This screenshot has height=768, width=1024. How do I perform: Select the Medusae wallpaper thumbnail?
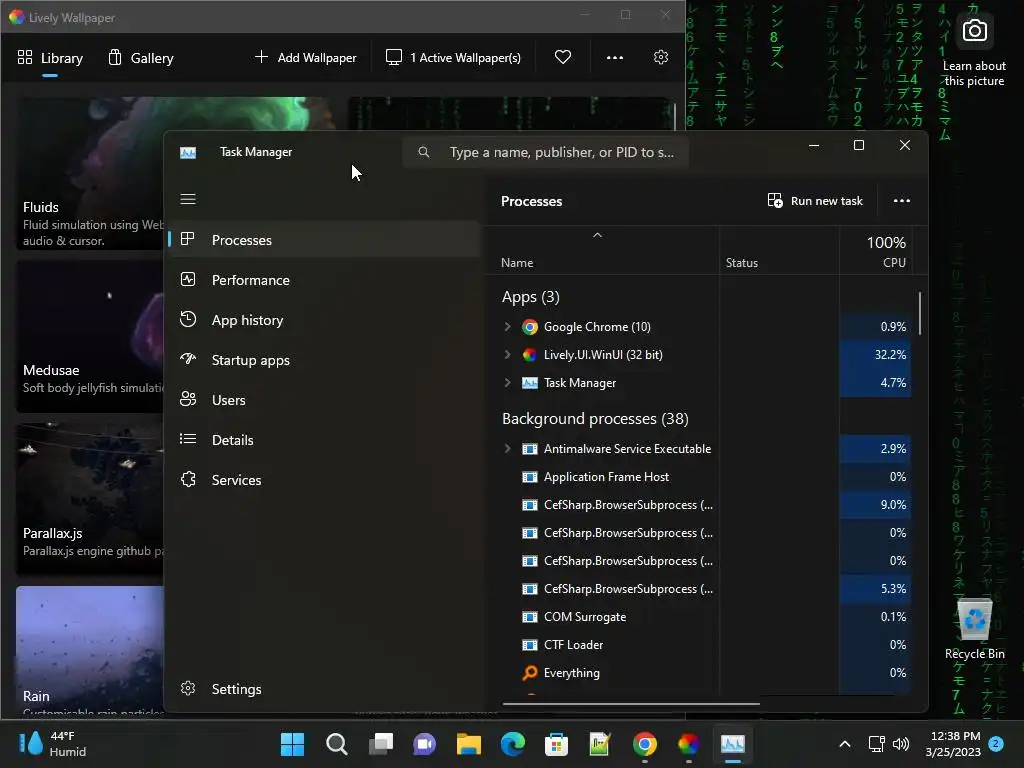coord(90,336)
